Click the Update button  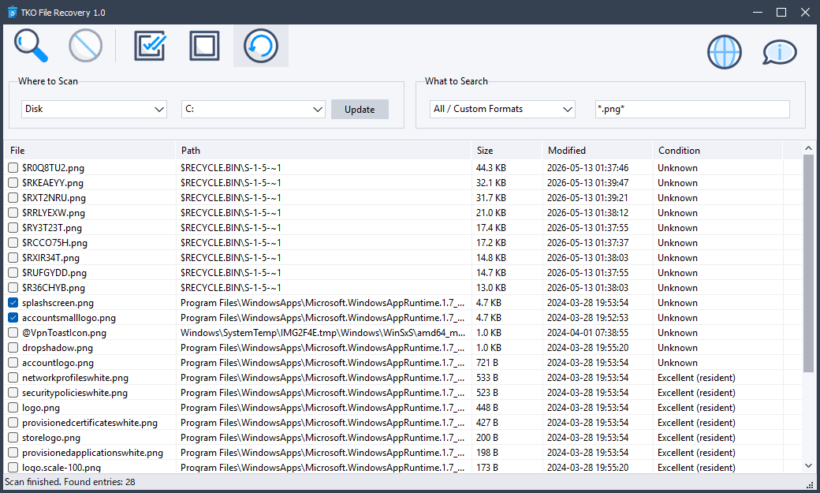360,109
